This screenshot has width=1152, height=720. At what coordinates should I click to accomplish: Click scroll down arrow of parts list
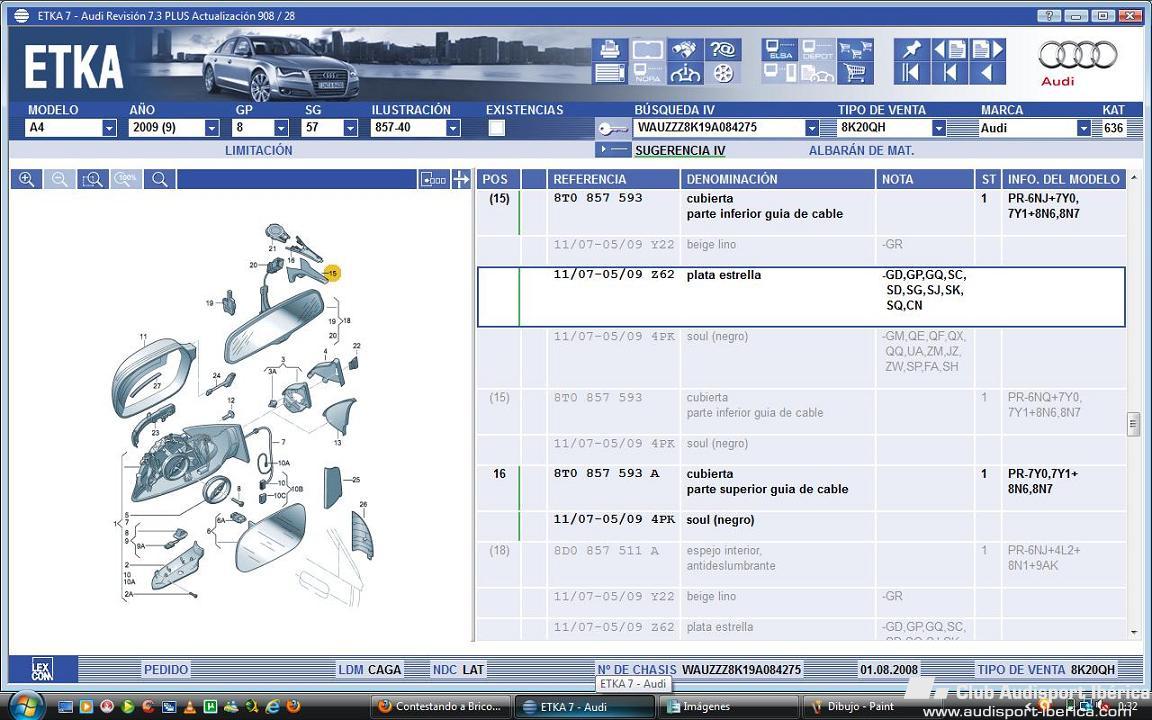[x=1134, y=633]
